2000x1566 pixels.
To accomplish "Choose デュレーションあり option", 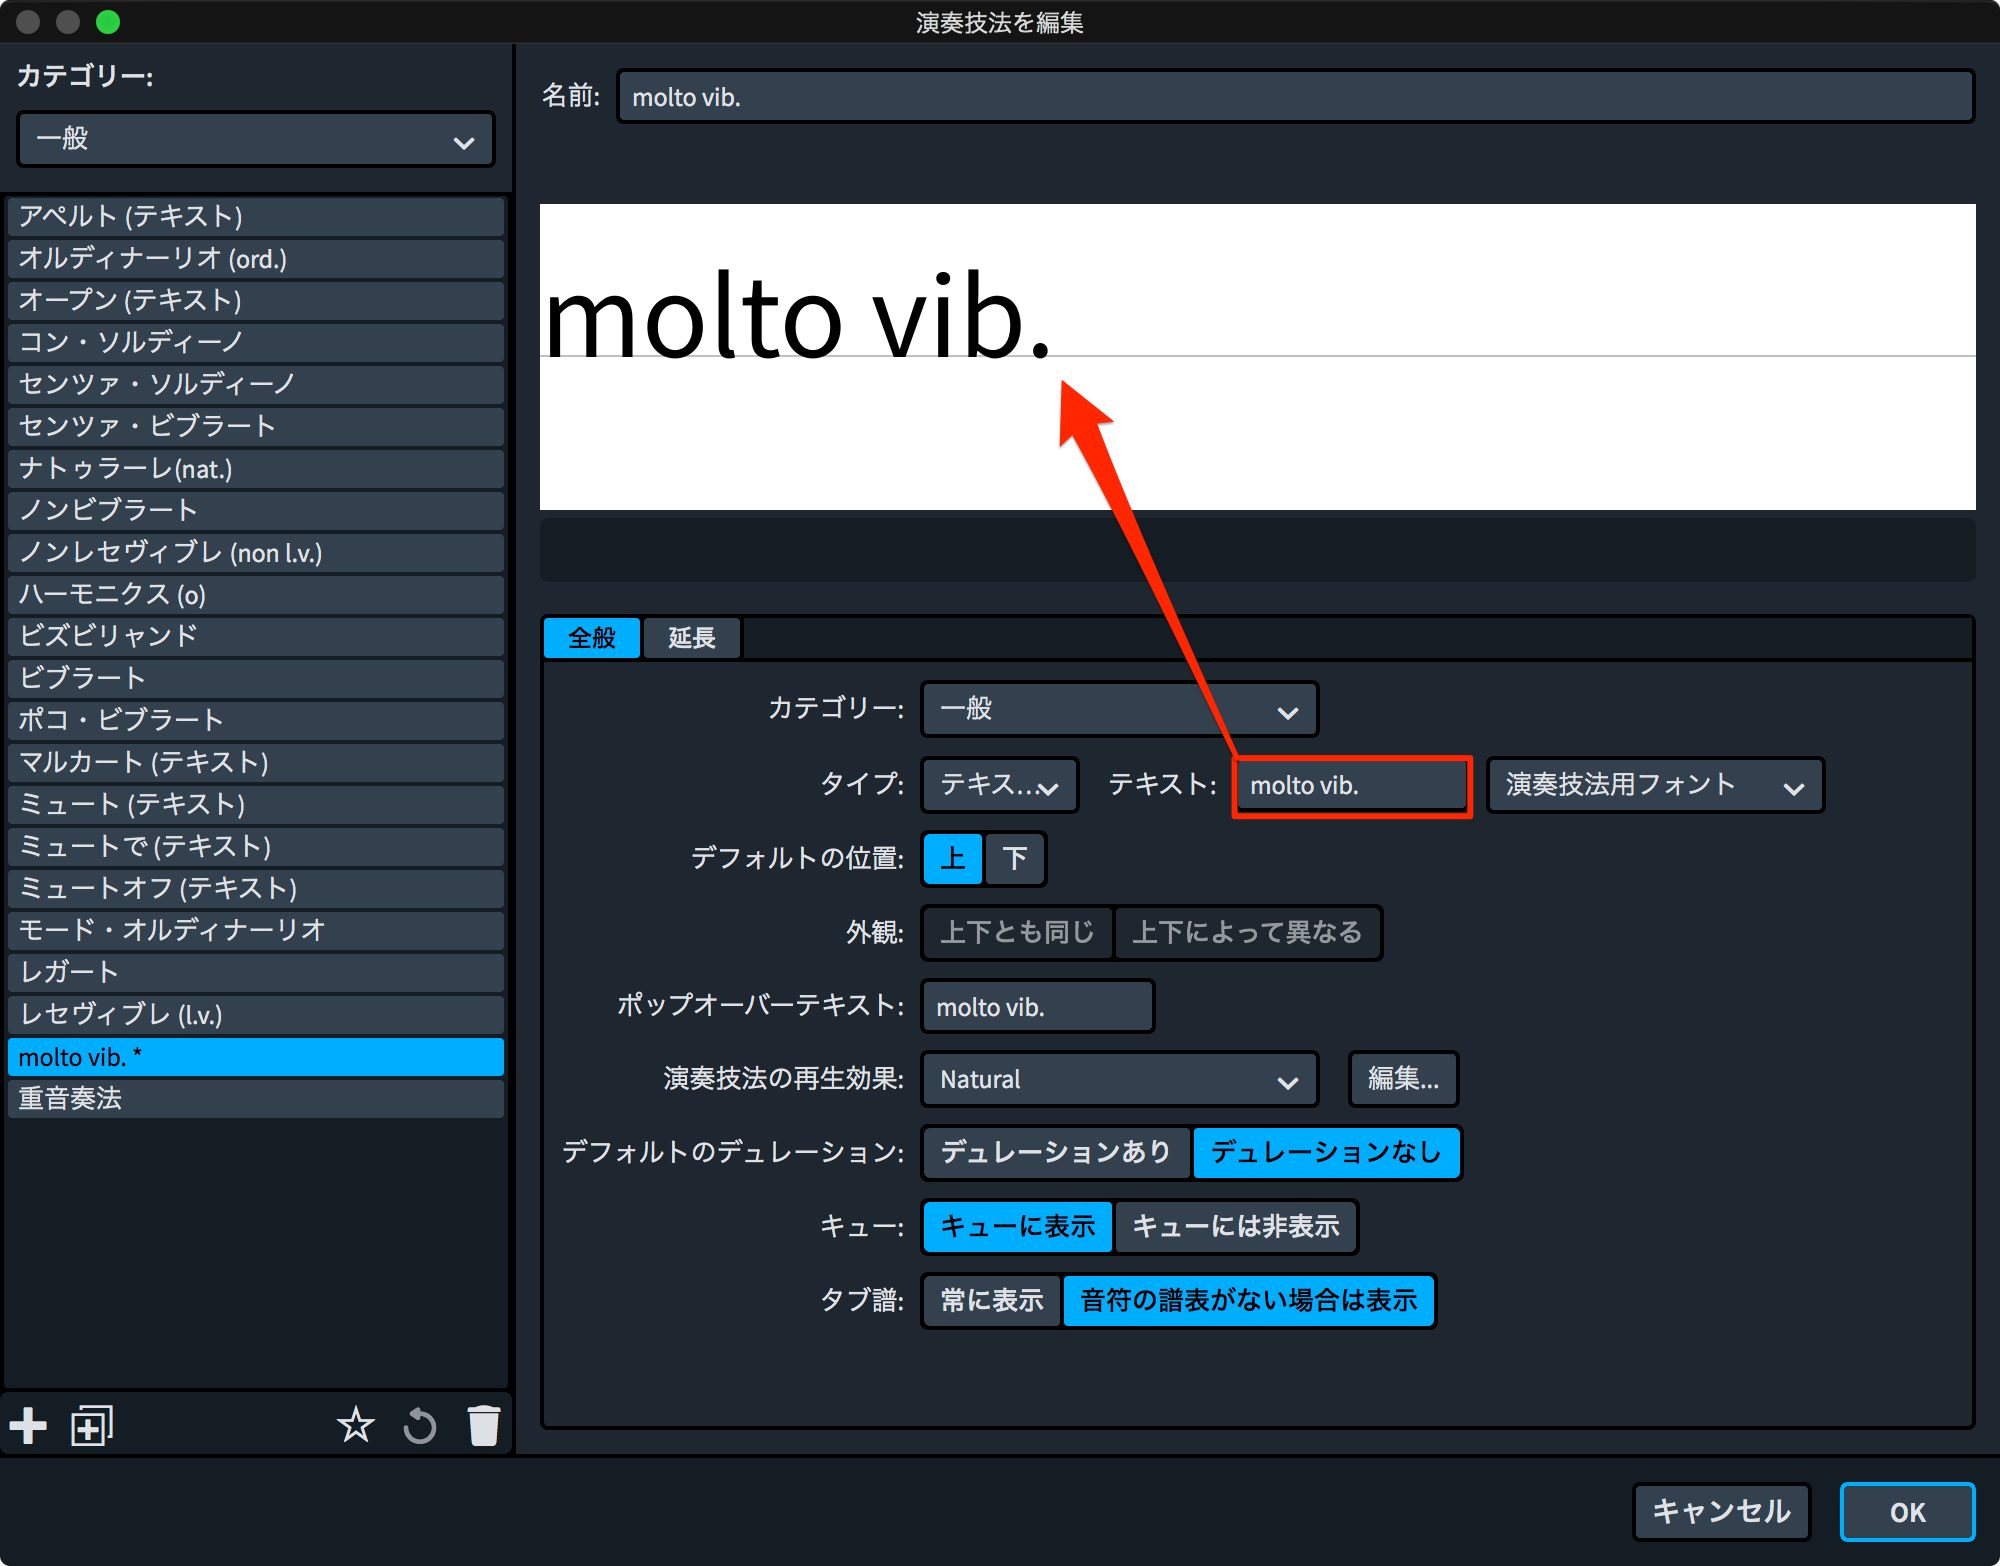I will (x=1056, y=1152).
